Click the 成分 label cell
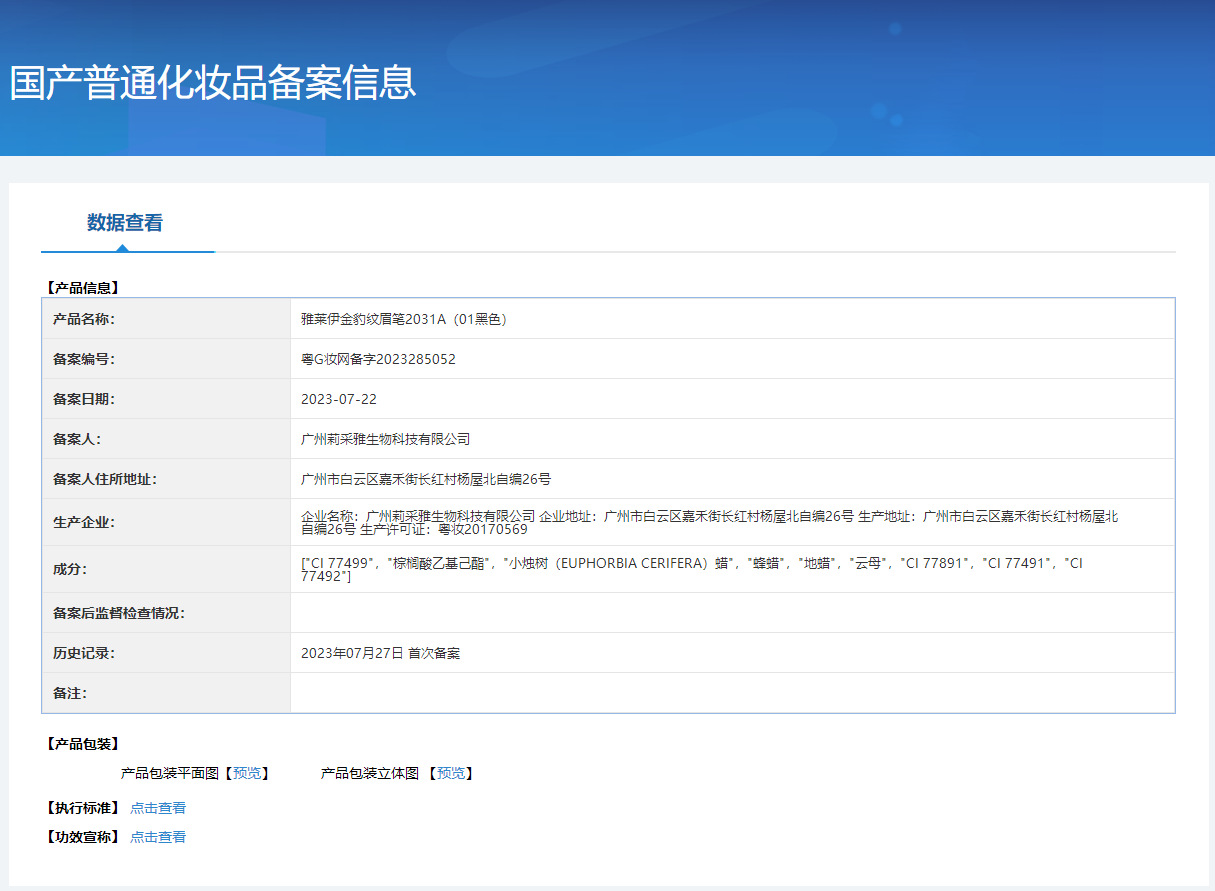Viewport: 1215px width, 891px height. (166, 569)
